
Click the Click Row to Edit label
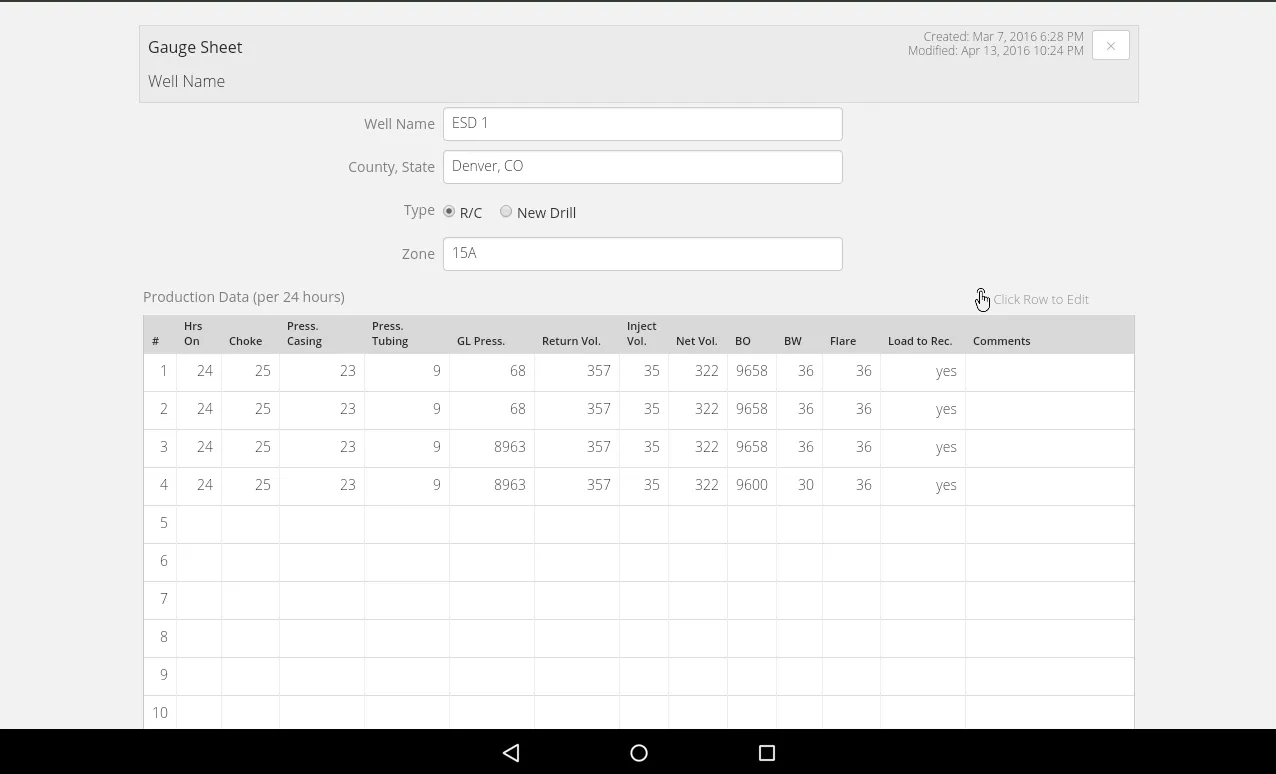pyautogui.click(x=1042, y=299)
